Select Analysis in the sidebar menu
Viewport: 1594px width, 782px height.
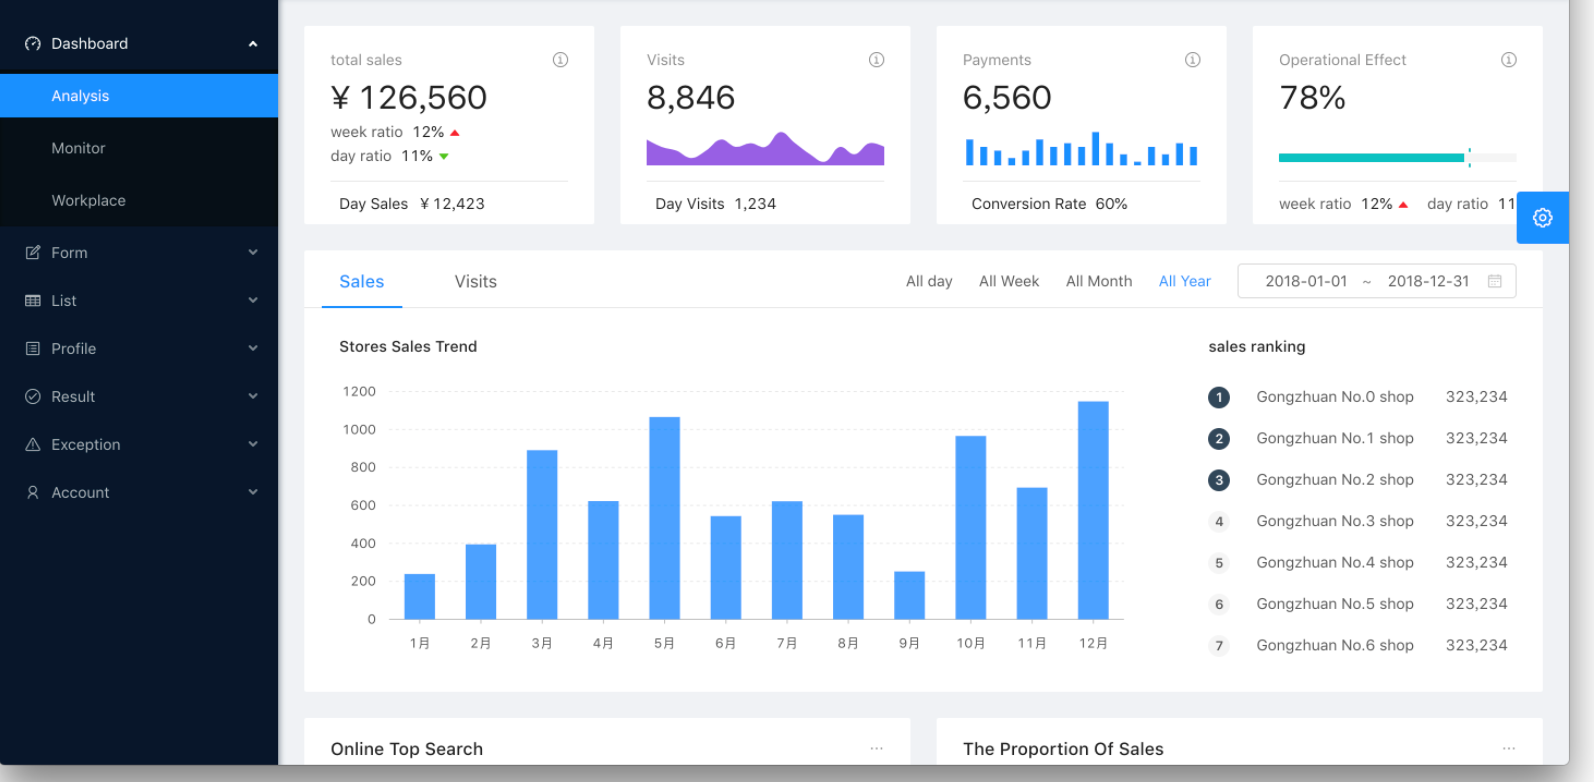pos(139,96)
